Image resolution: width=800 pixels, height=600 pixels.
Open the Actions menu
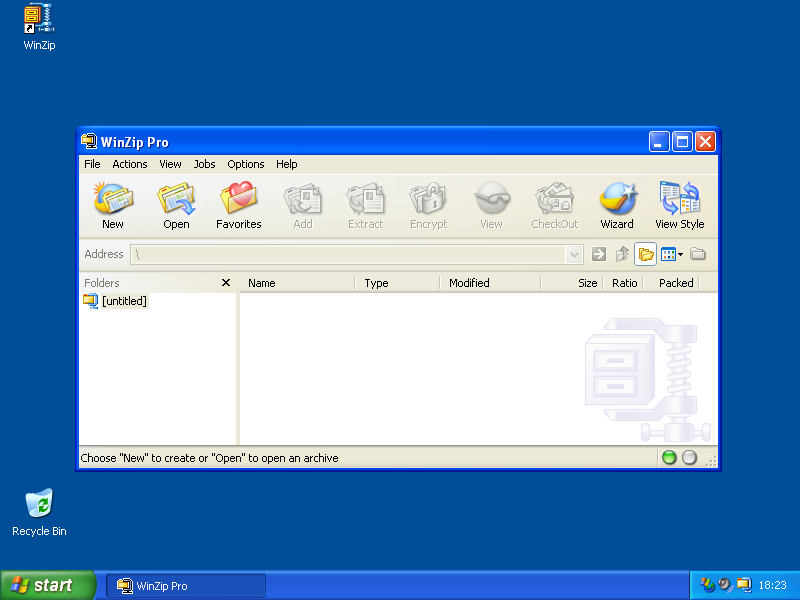129,164
